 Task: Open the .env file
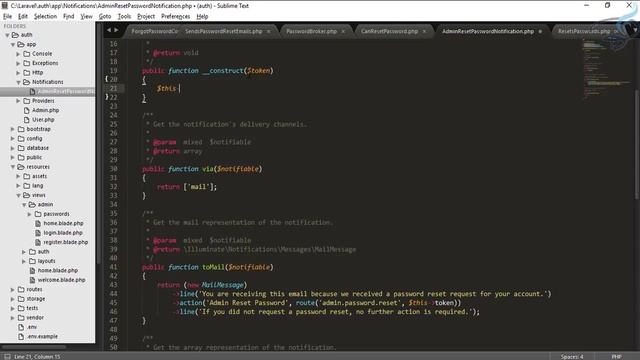(x=31, y=327)
